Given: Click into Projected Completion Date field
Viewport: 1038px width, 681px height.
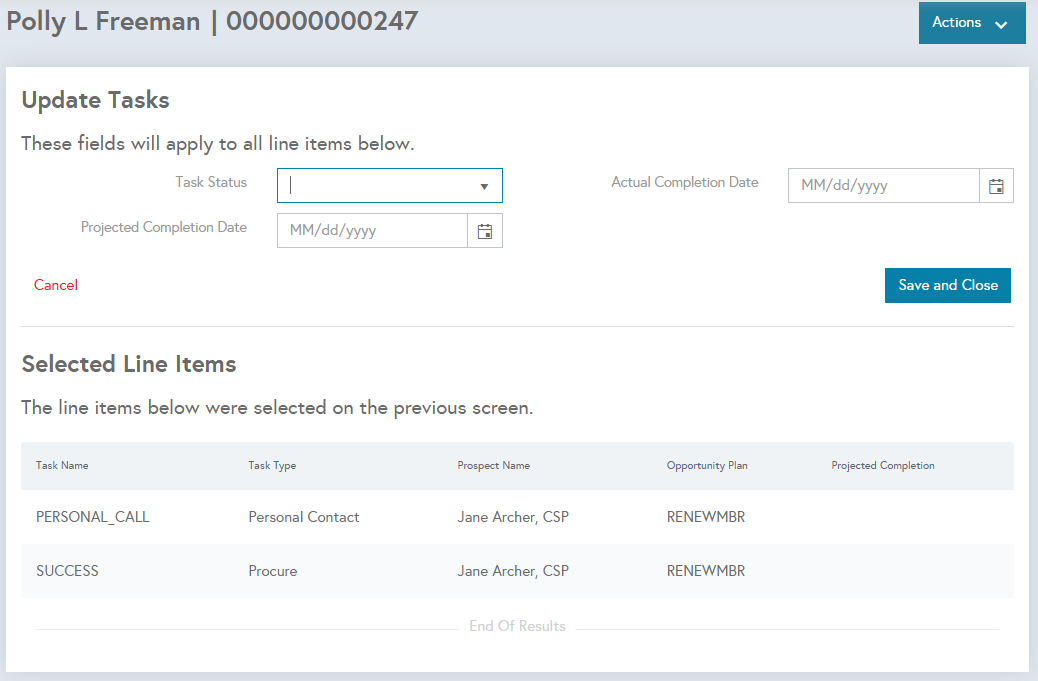Looking at the screenshot, I should click(x=373, y=231).
